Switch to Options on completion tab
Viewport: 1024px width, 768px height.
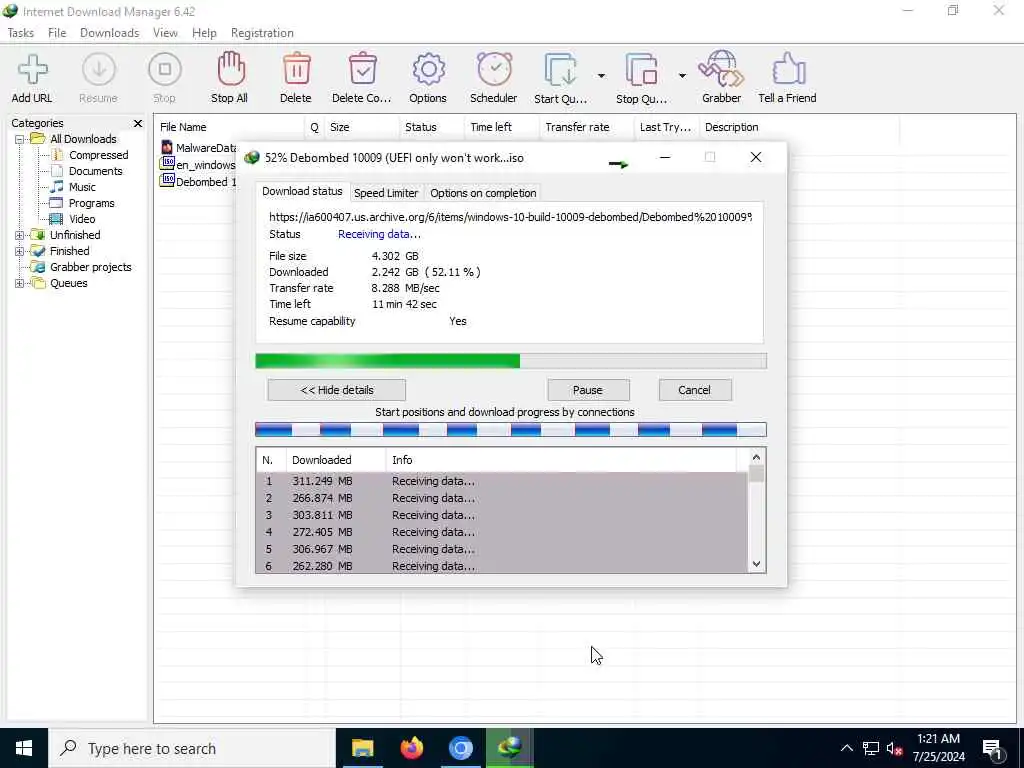483,193
